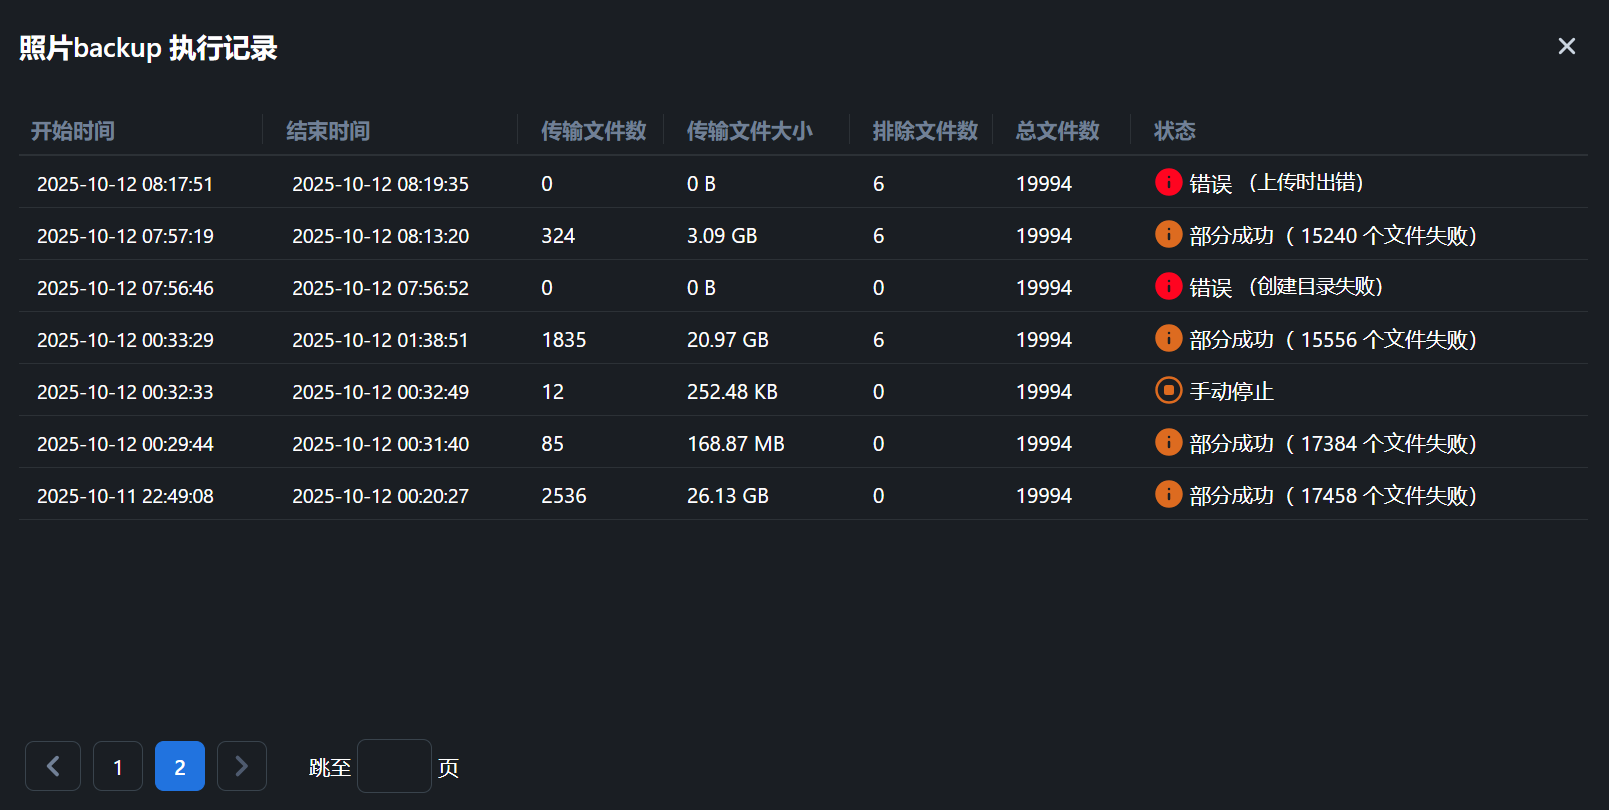
Task: Click the 手动停止 stop status icon
Action: click(x=1168, y=390)
